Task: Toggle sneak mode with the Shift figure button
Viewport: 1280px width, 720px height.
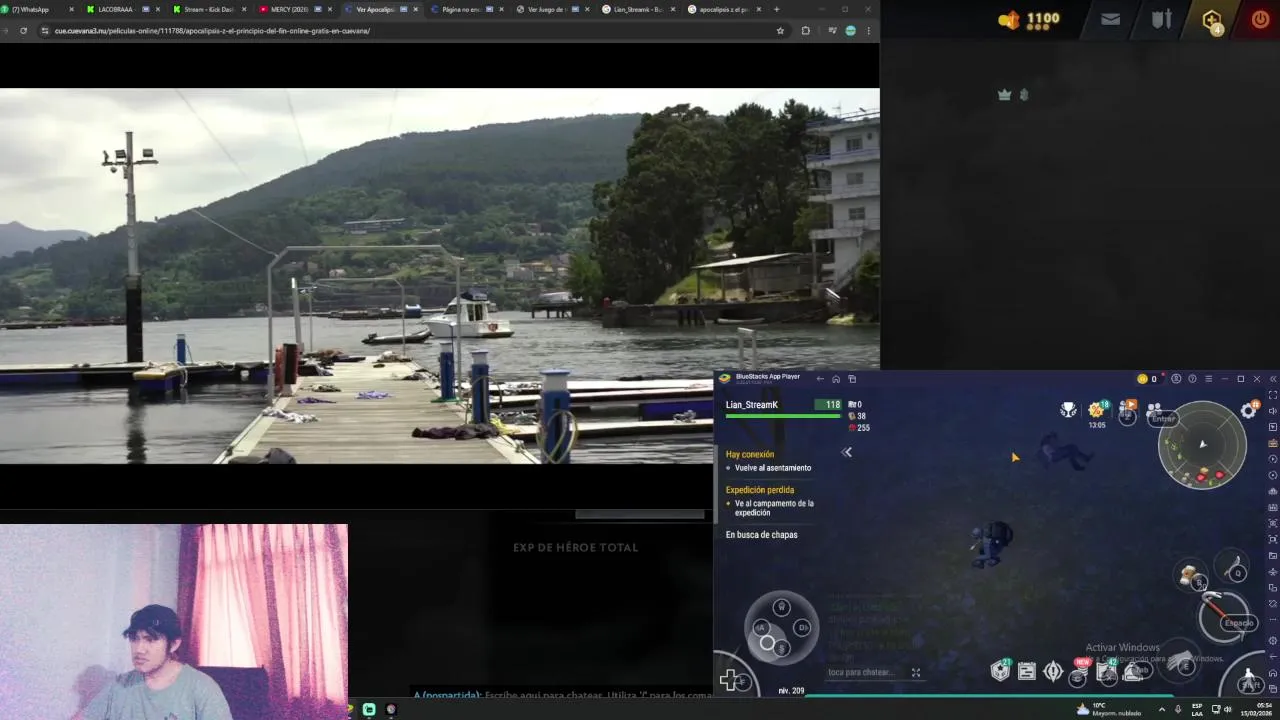Action: tap(1249, 678)
